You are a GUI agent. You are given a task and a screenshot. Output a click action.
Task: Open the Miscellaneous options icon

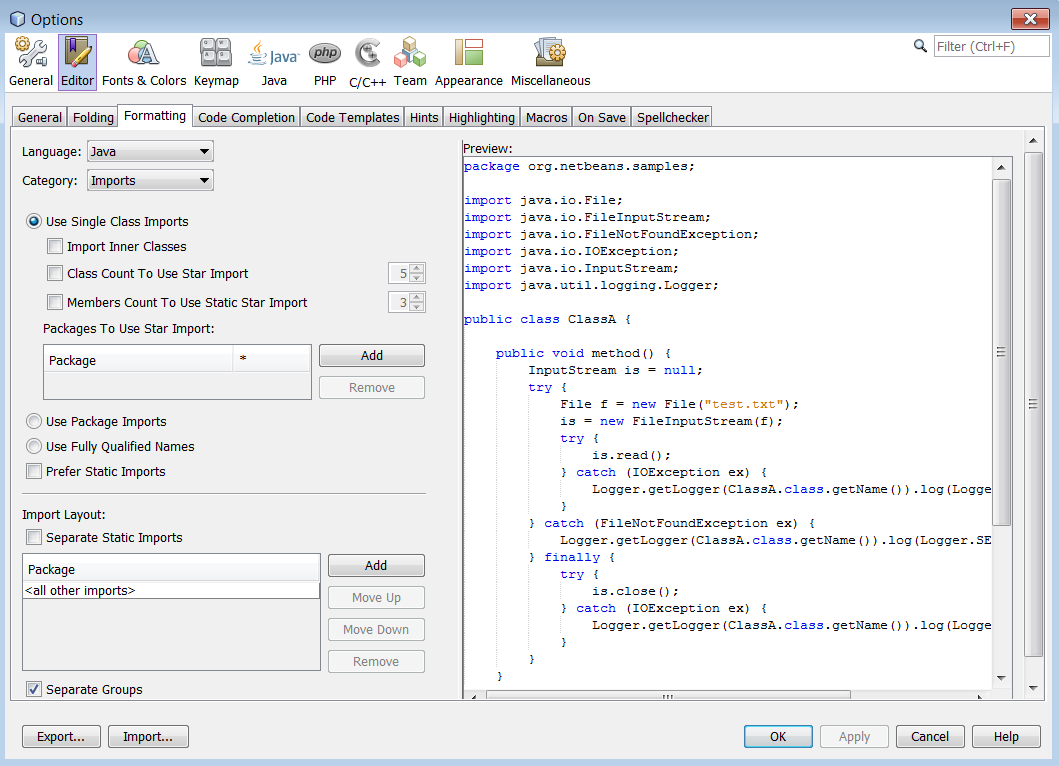(x=550, y=62)
